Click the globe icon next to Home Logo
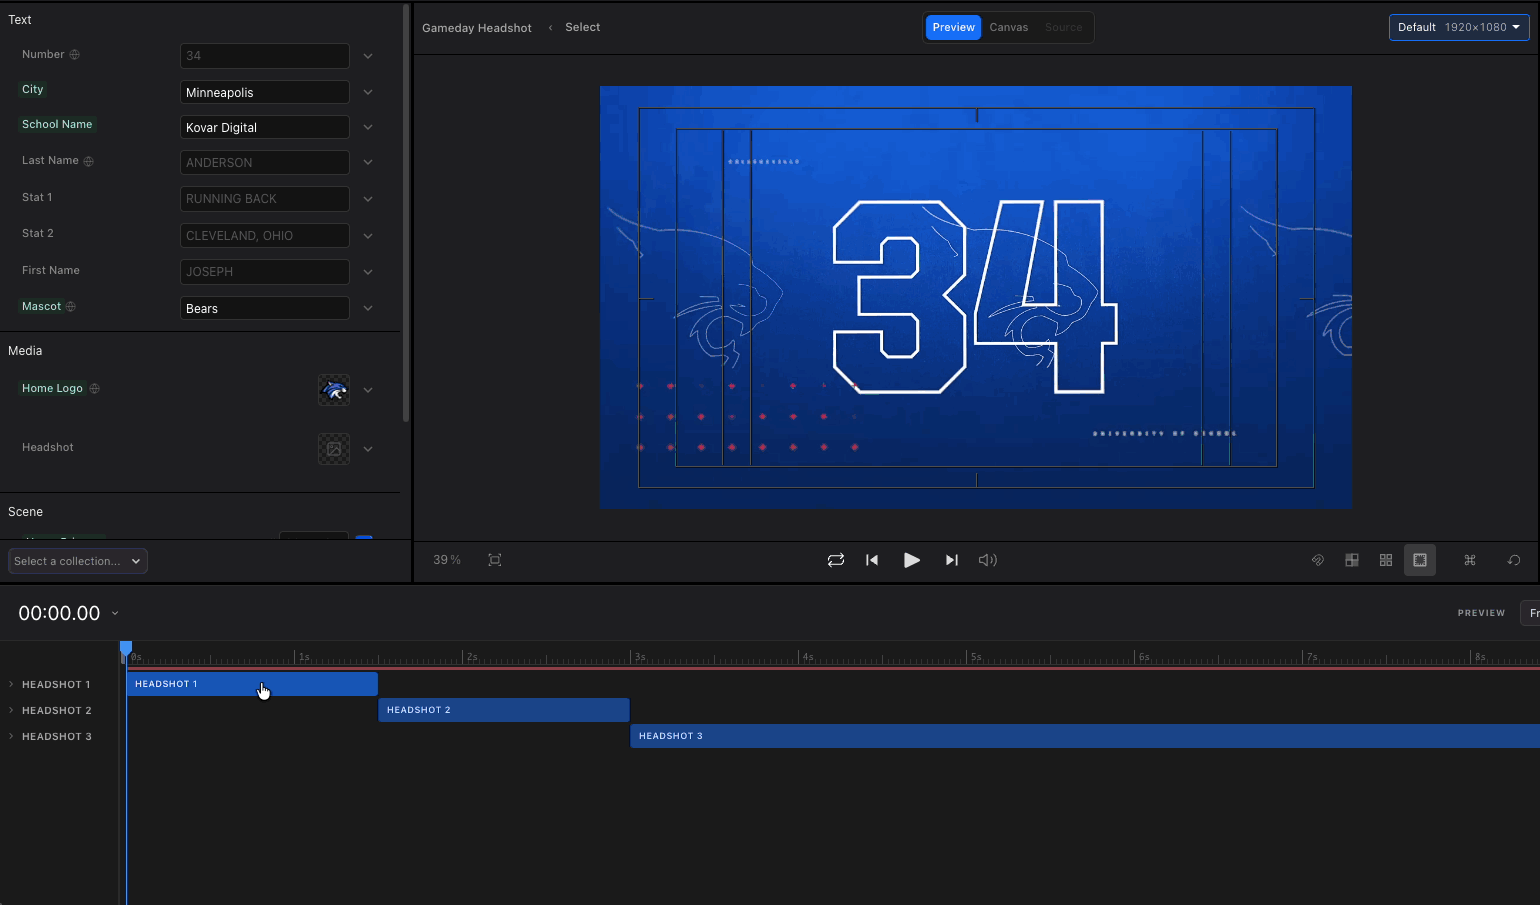The width and height of the screenshot is (1540, 905). click(95, 388)
